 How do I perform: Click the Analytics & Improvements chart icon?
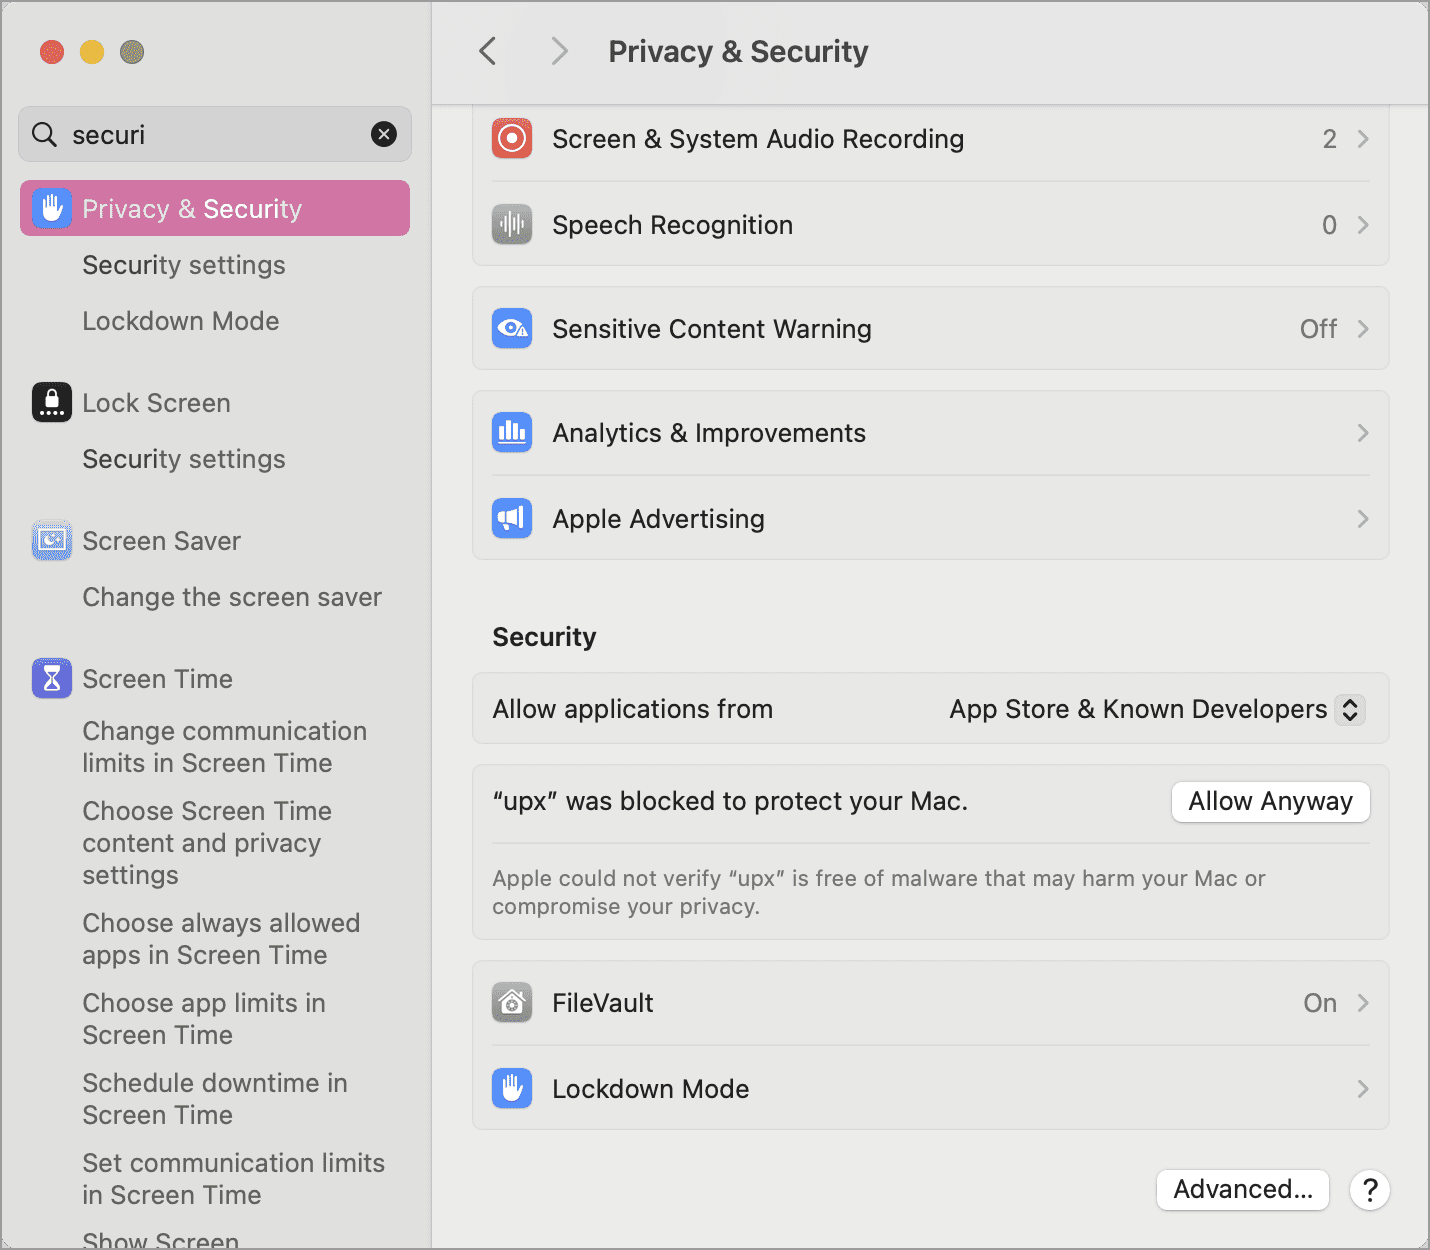pos(511,433)
